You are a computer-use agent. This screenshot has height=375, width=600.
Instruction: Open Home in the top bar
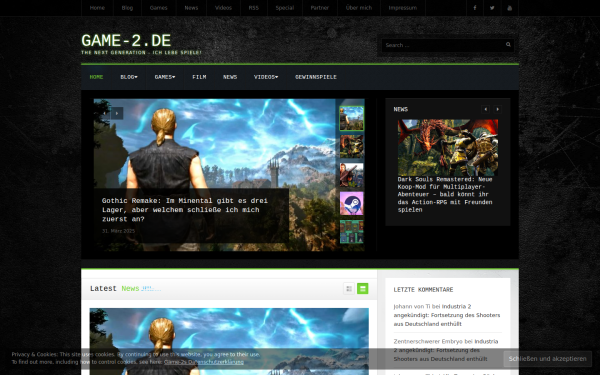click(x=97, y=8)
